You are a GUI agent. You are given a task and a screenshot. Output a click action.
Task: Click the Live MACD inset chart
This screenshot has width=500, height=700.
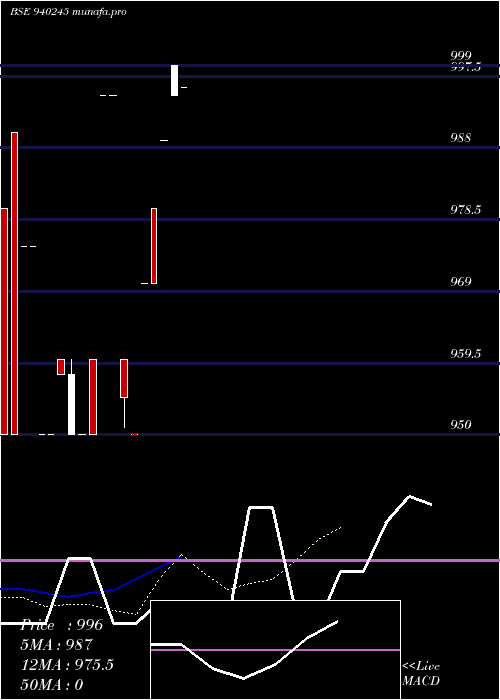point(275,650)
